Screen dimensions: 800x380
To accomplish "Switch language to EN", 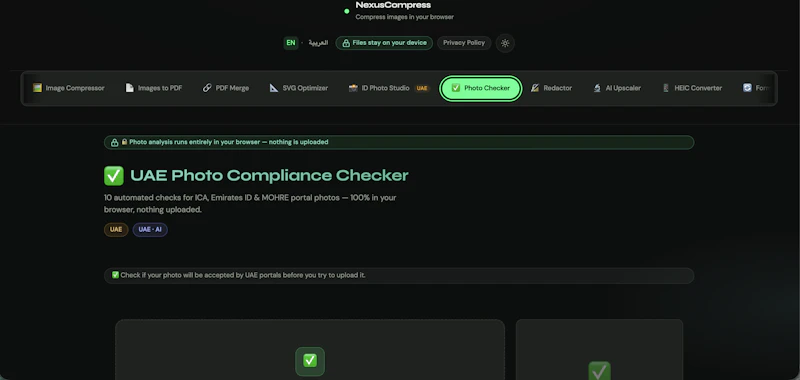I will (291, 43).
